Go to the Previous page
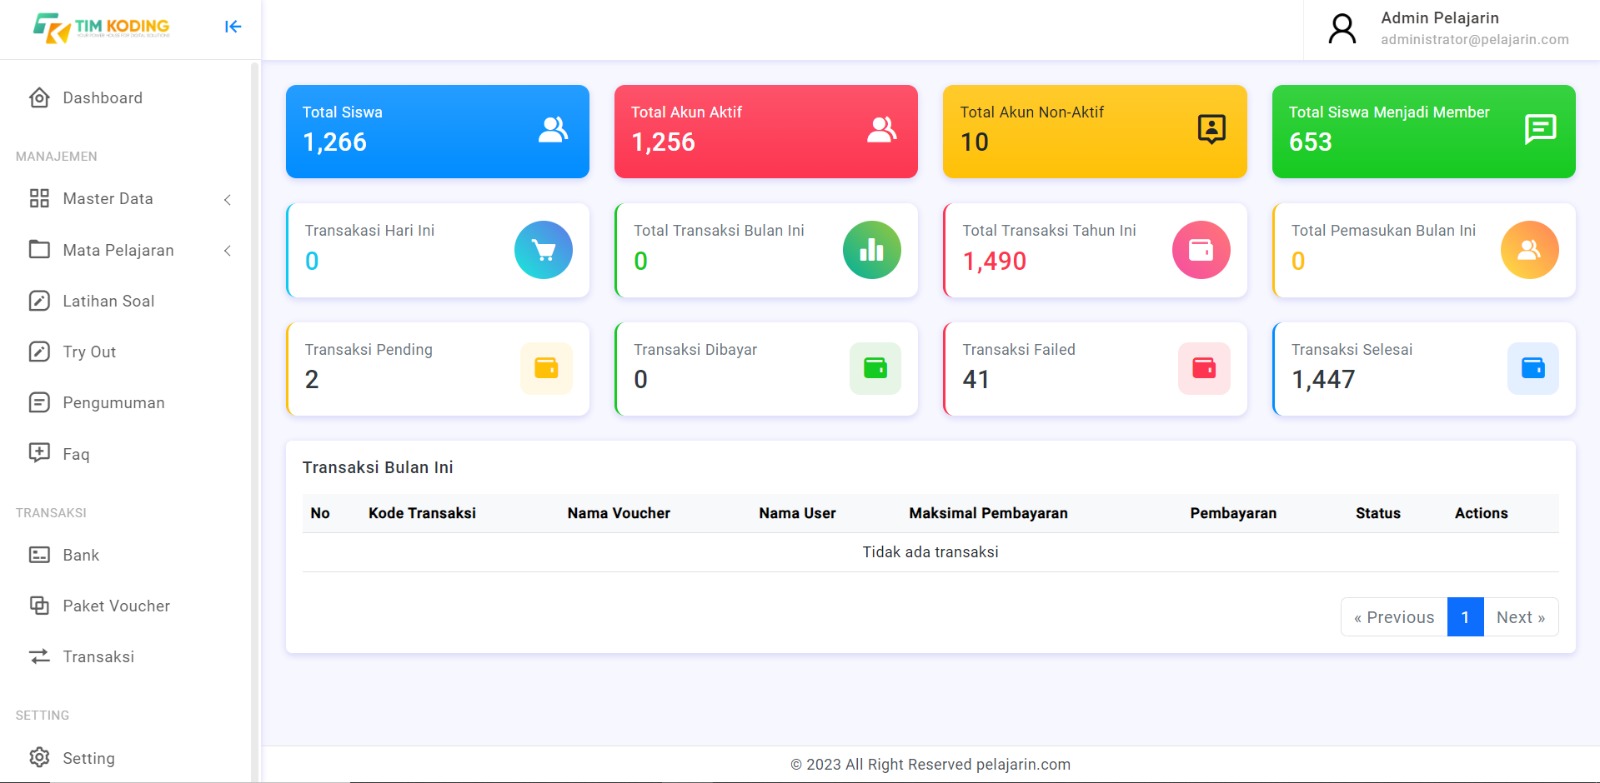1600x783 pixels. pyautogui.click(x=1394, y=617)
